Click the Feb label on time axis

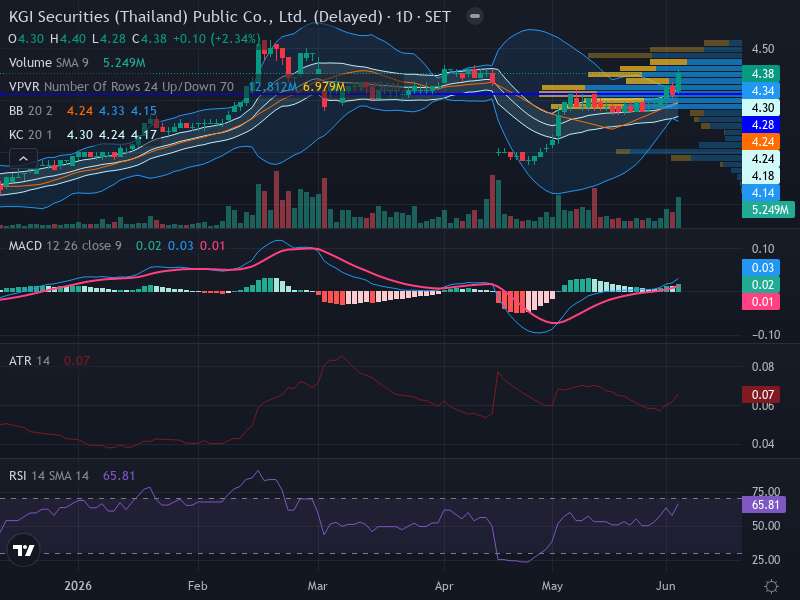[x=197, y=586]
